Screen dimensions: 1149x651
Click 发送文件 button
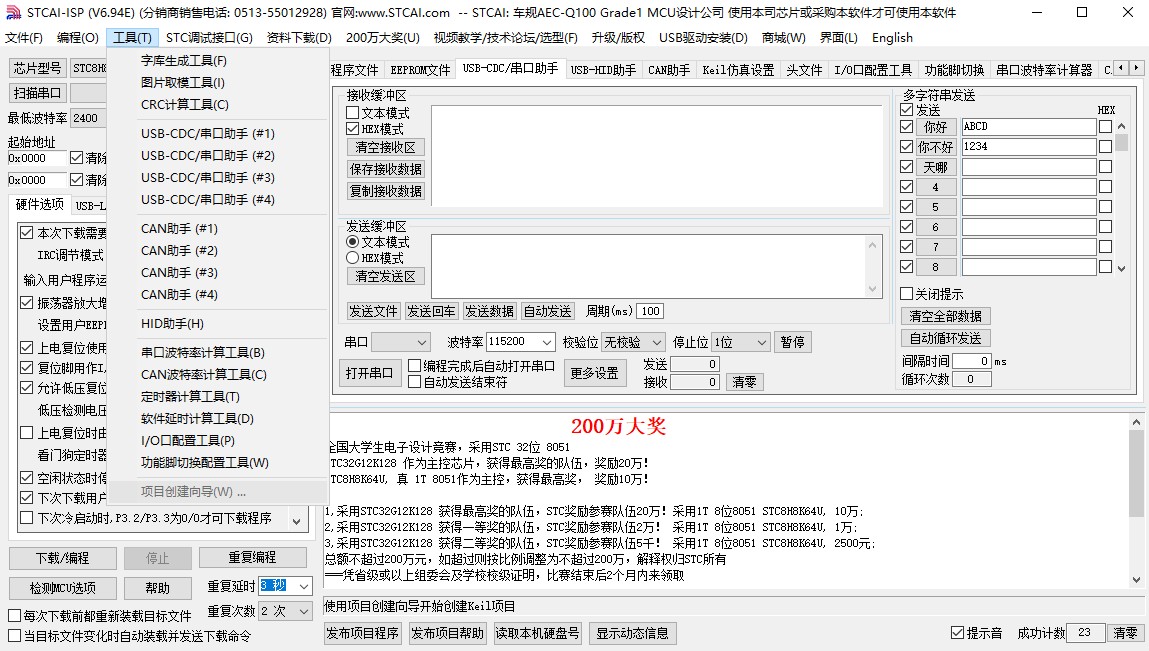pyautogui.click(x=373, y=311)
